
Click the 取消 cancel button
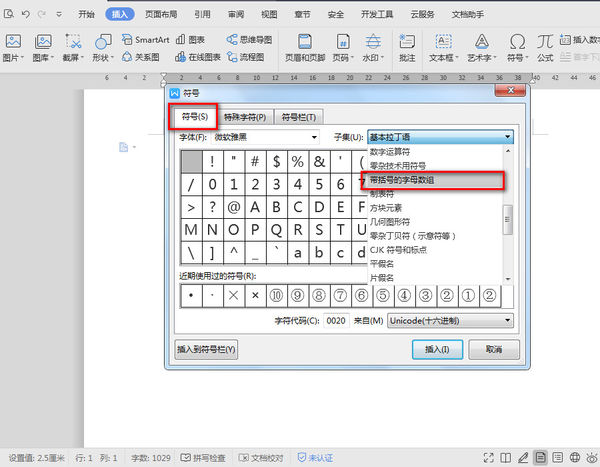tap(494, 349)
